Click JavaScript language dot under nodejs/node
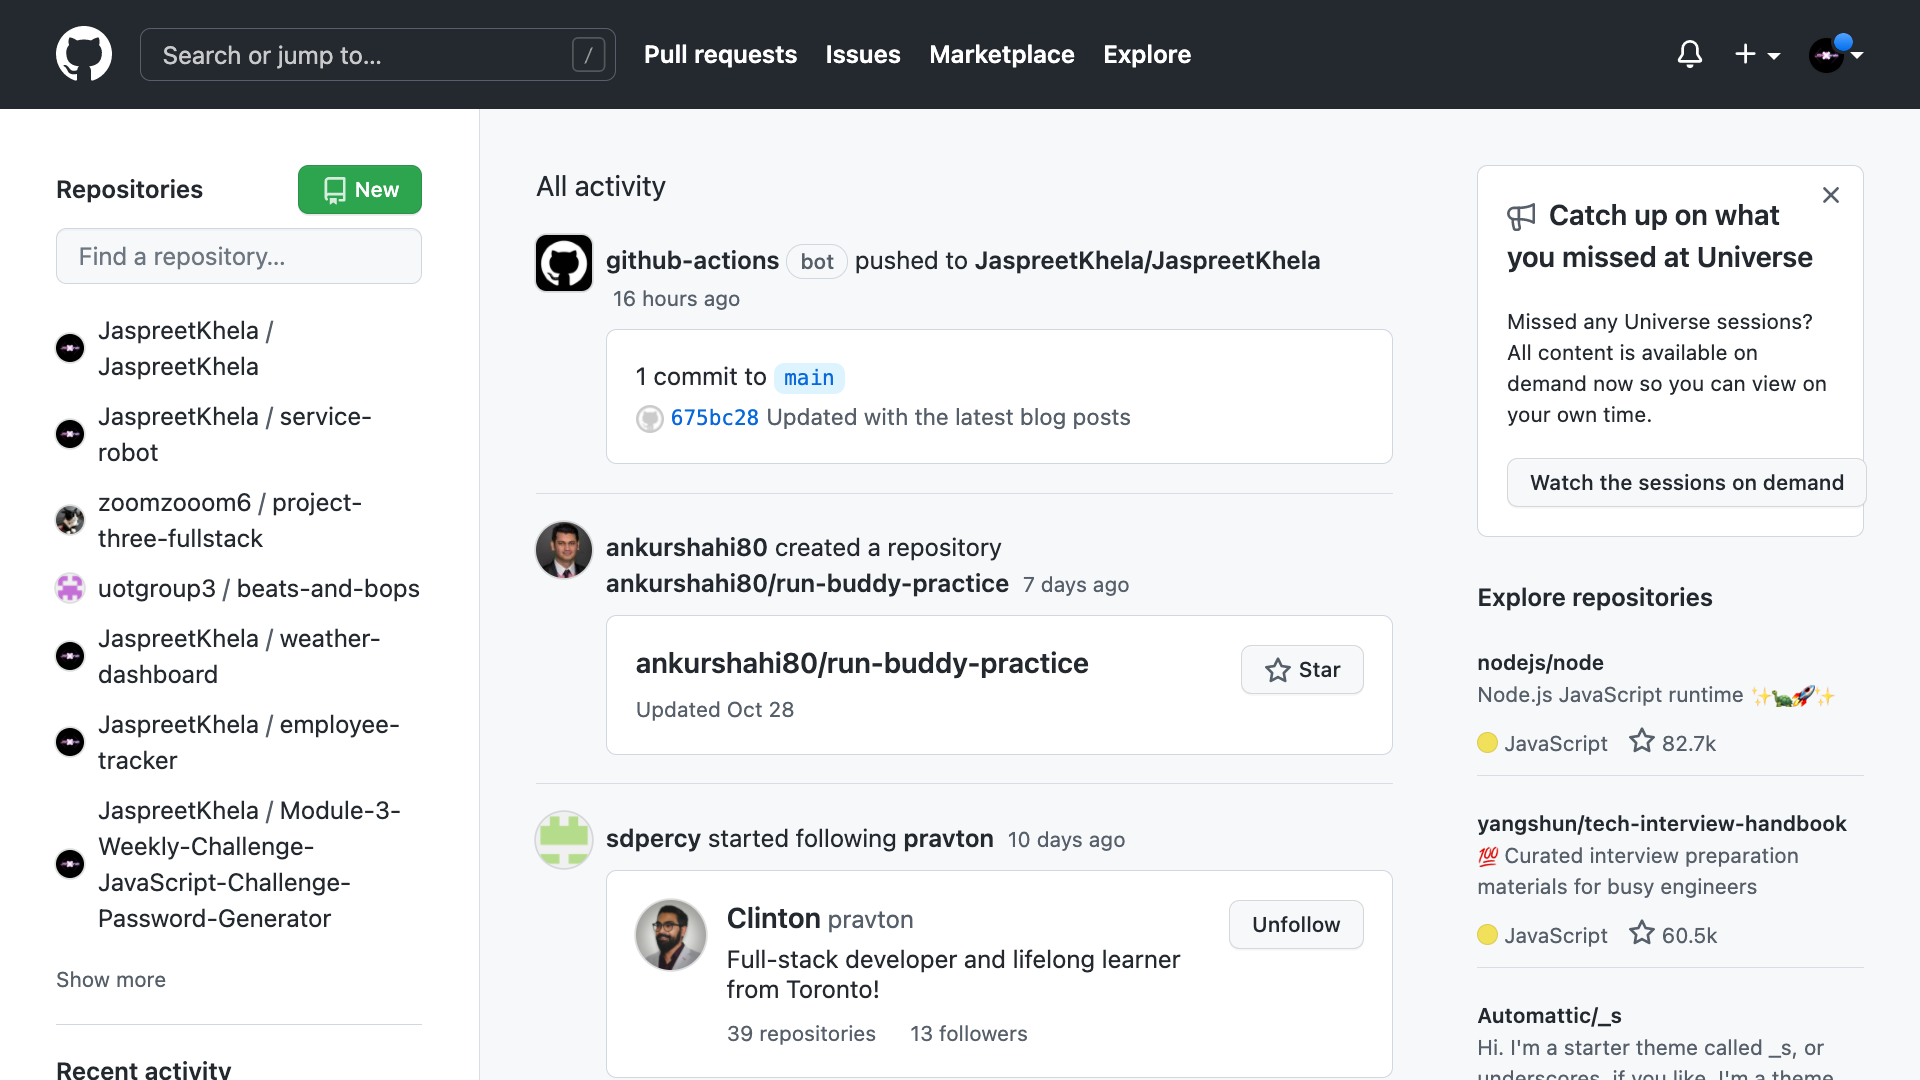This screenshot has height=1080, width=1920. coord(1487,743)
